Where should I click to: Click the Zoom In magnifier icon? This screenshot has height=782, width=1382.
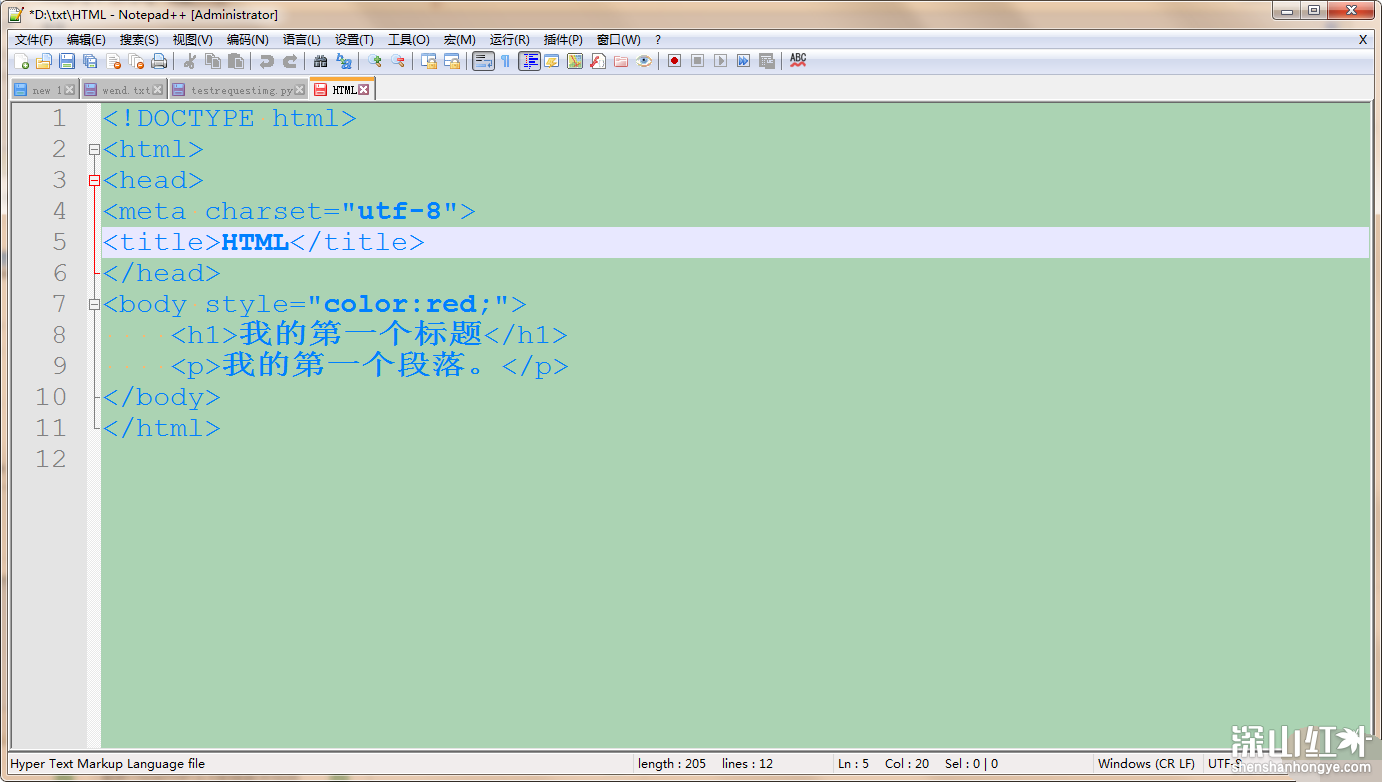click(375, 61)
